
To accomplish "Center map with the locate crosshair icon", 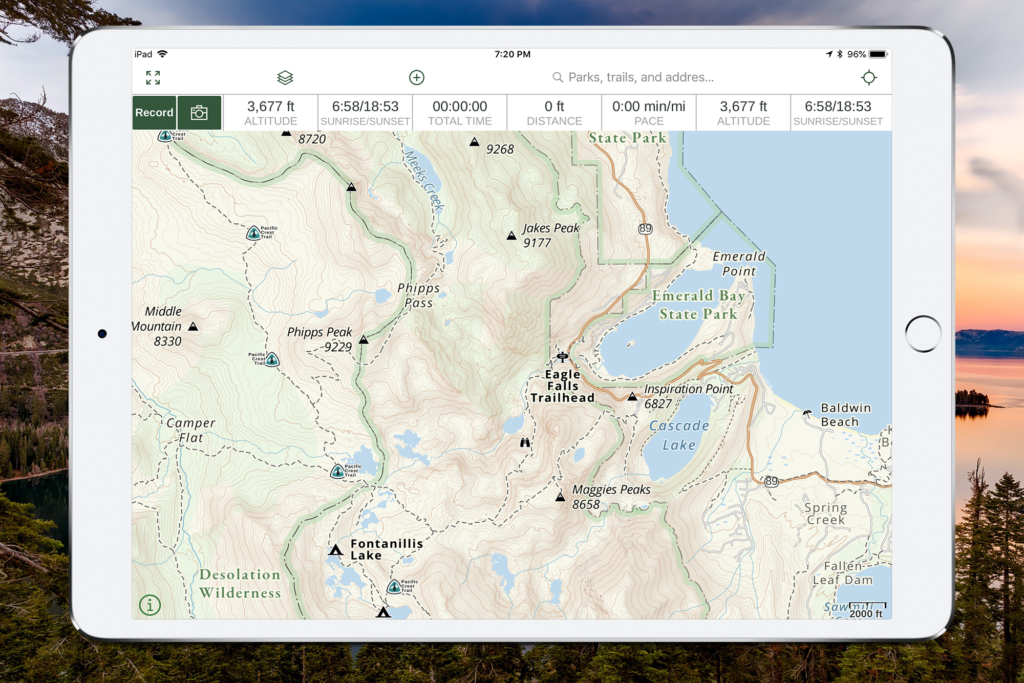I will click(x=869, y=77).
